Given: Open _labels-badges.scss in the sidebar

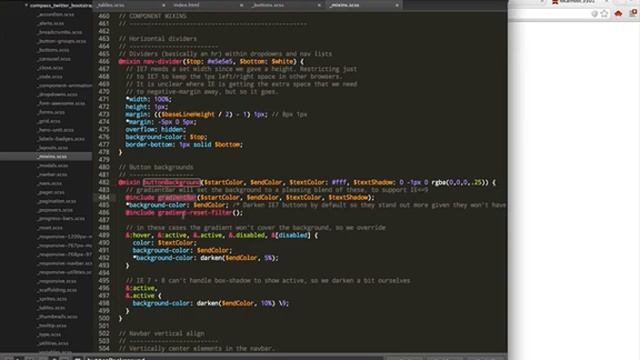Looking at the screenshot, I should 60,139.
